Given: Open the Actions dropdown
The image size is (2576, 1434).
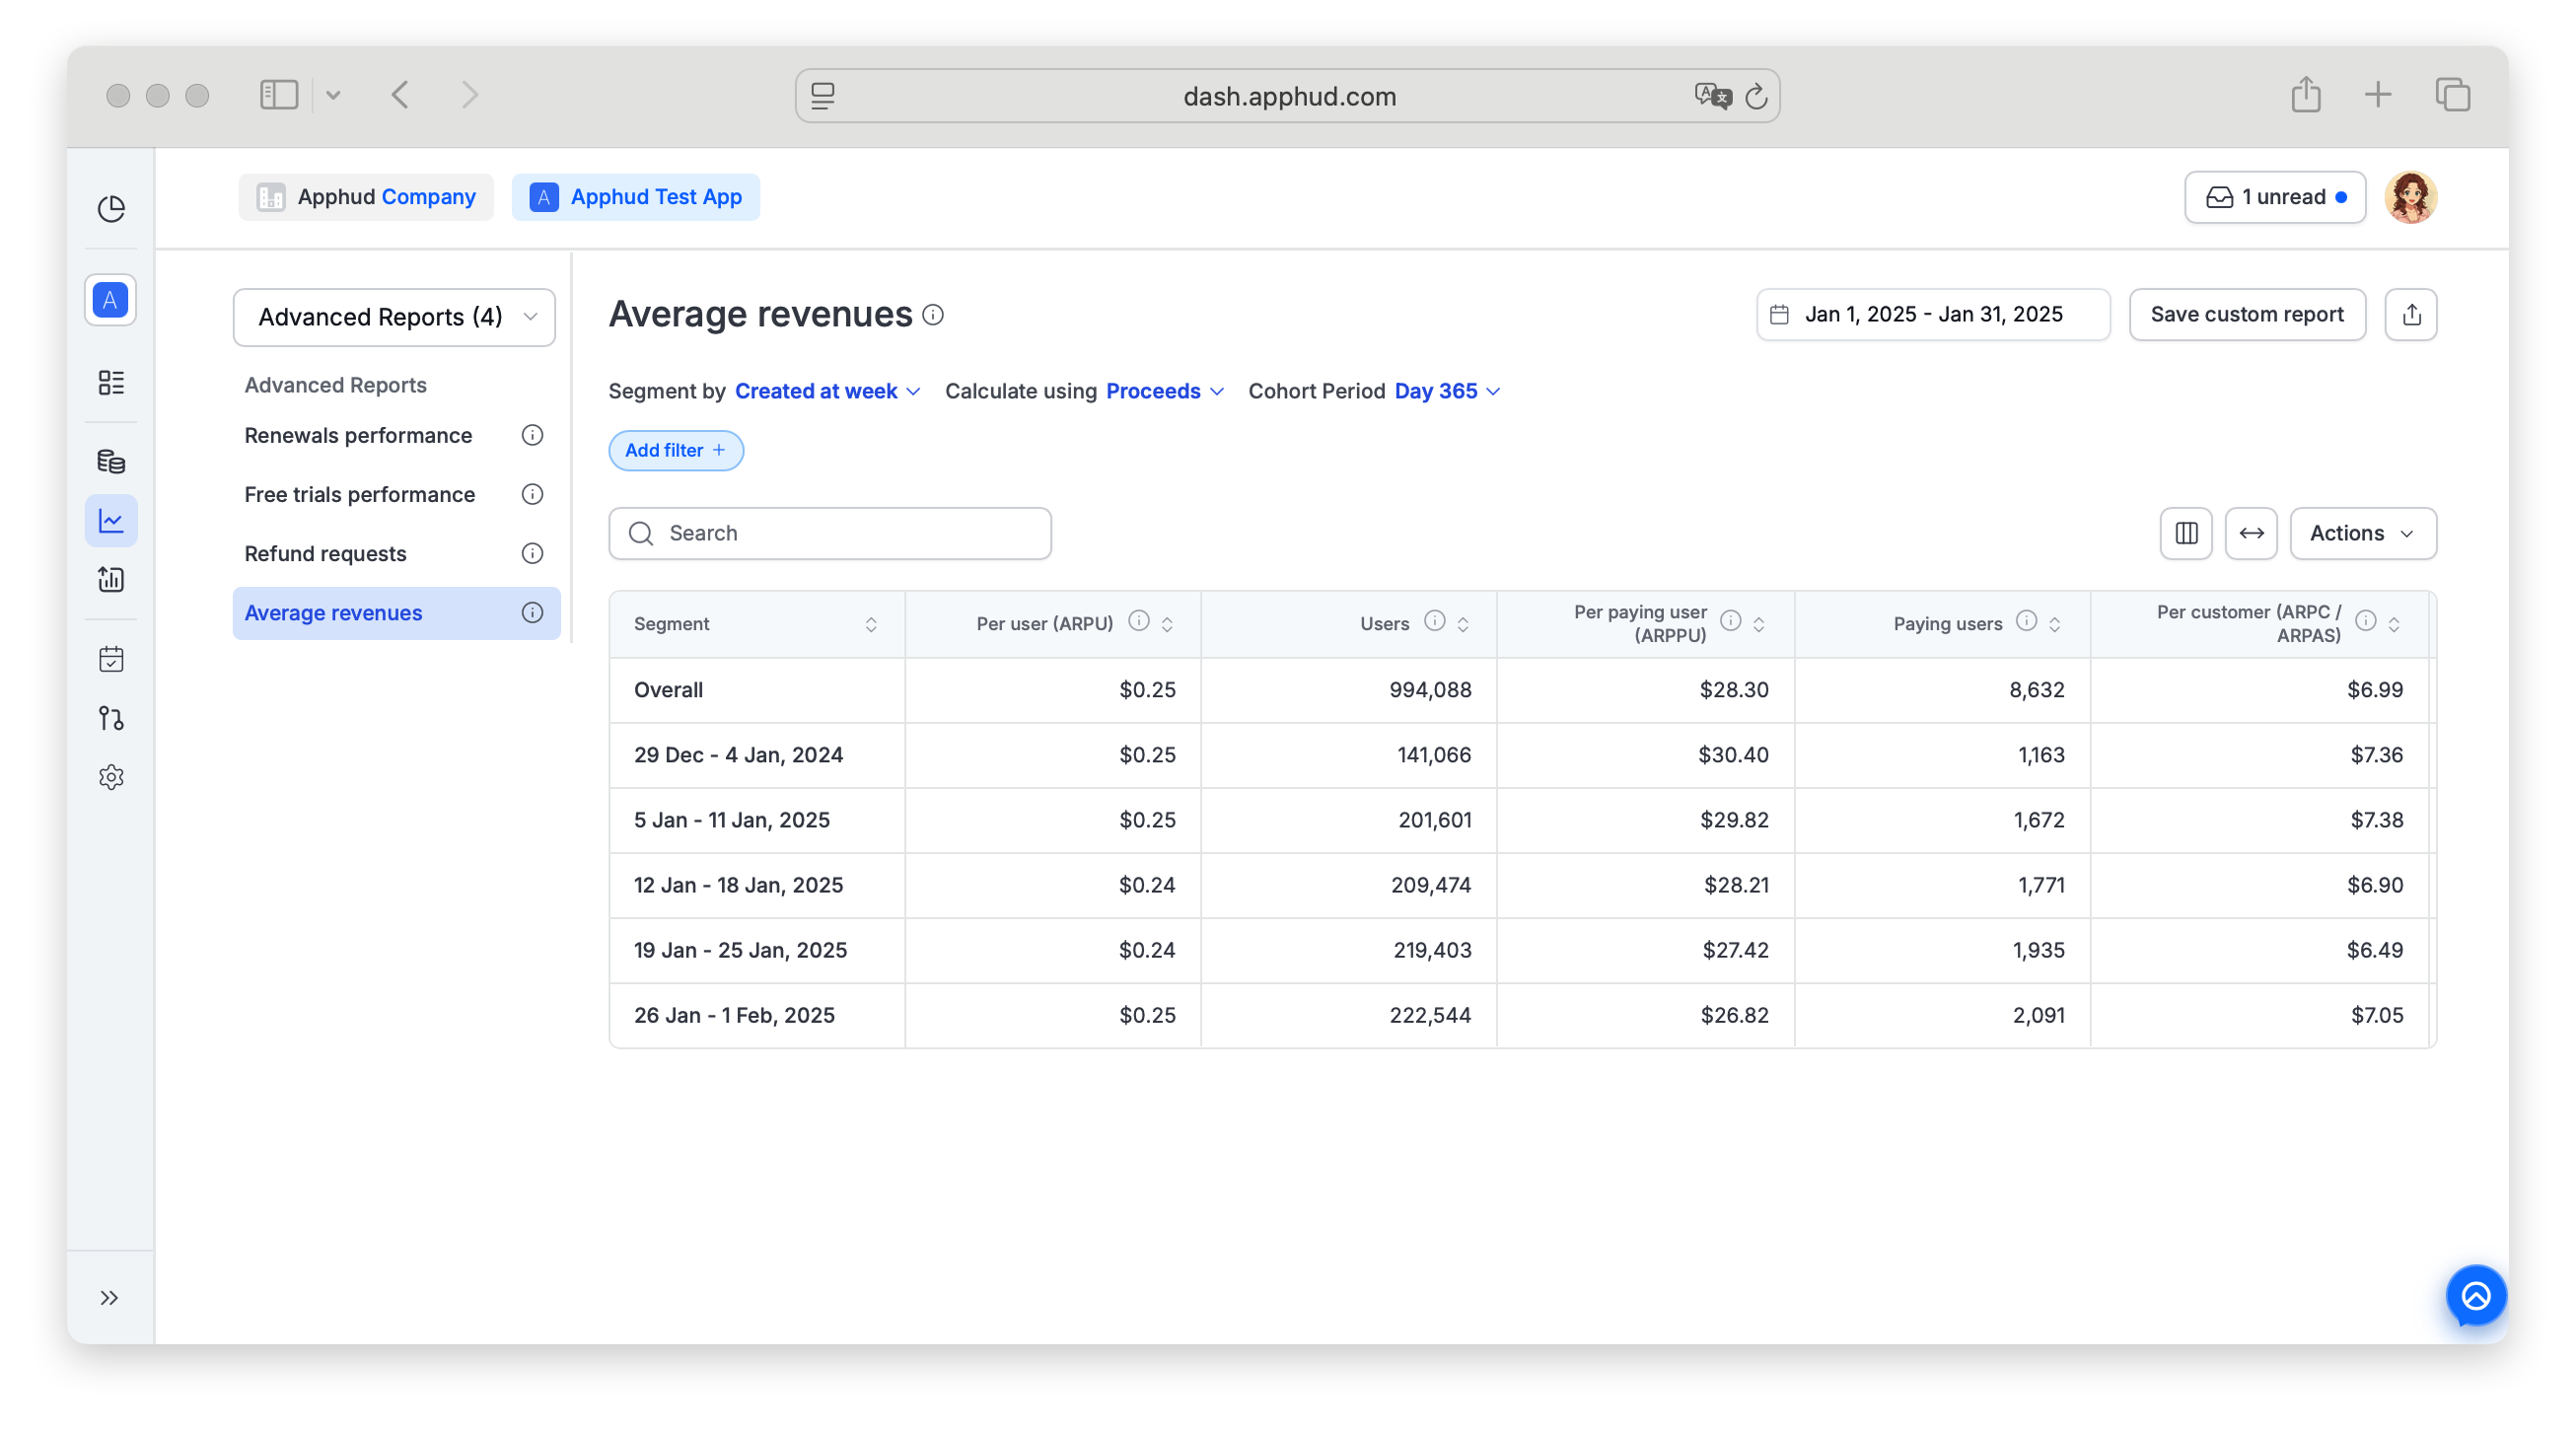Looking at the screenshot, I should [x=2362, y=533].
